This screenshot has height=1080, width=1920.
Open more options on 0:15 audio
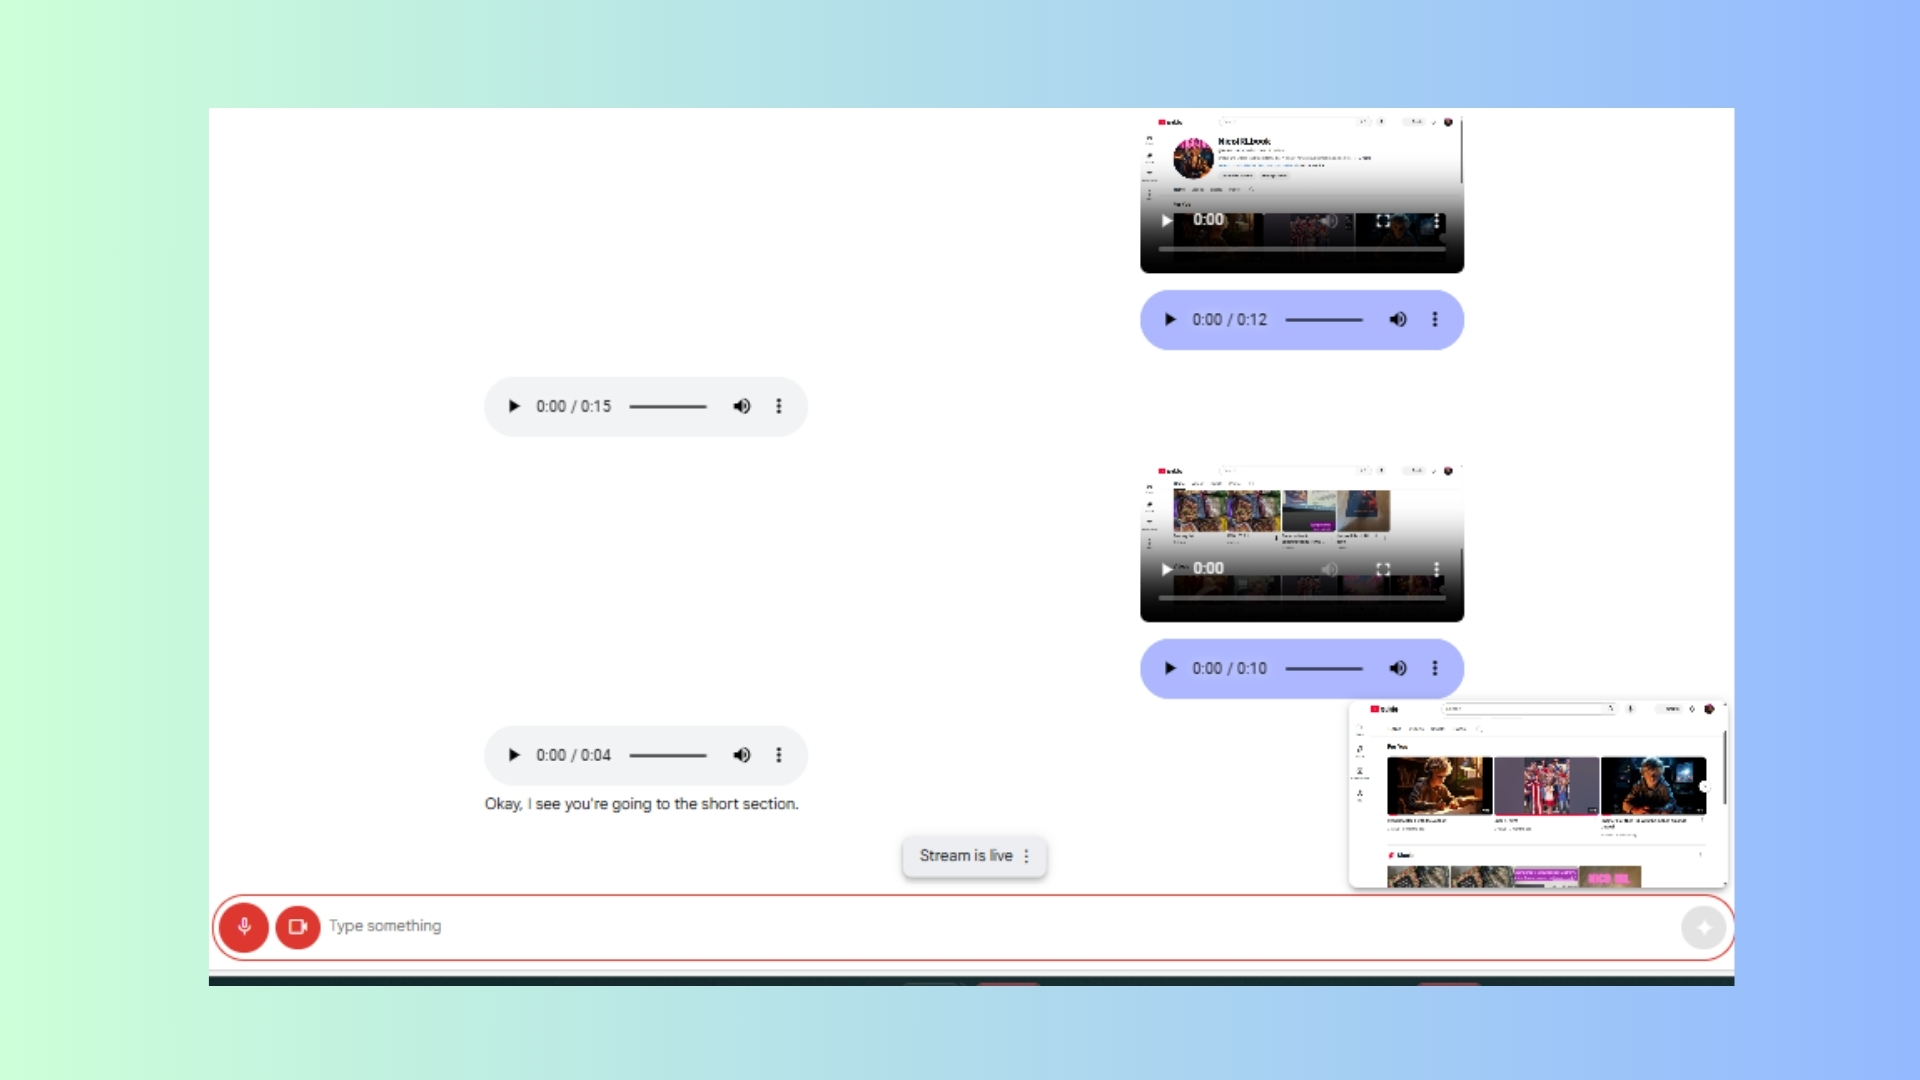click(x=779, y=406)
